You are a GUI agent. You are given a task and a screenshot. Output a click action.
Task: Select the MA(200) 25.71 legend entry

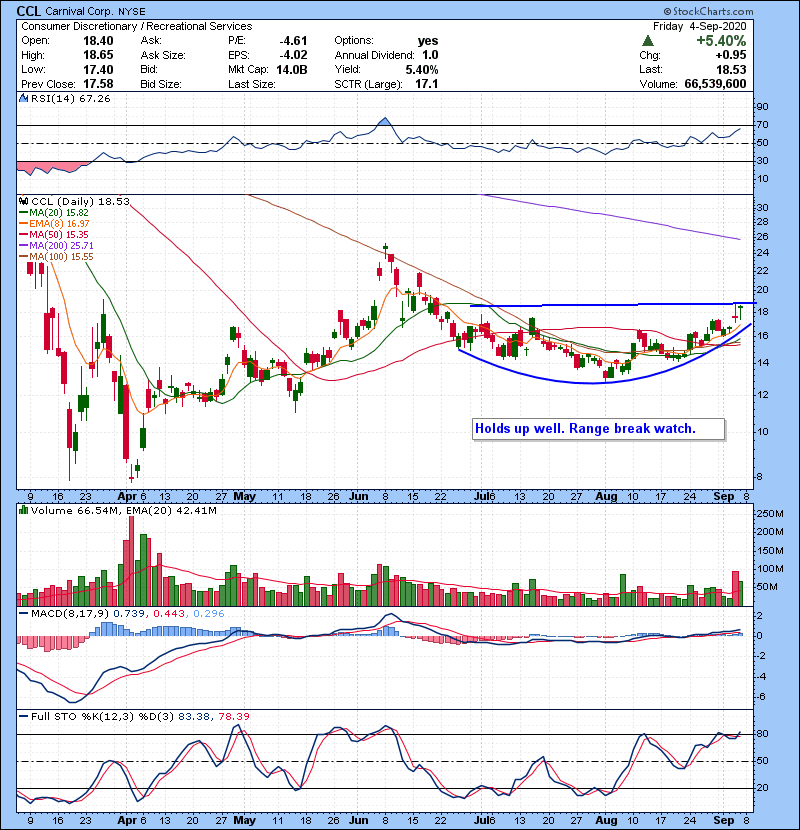click(x=56, y=246)
